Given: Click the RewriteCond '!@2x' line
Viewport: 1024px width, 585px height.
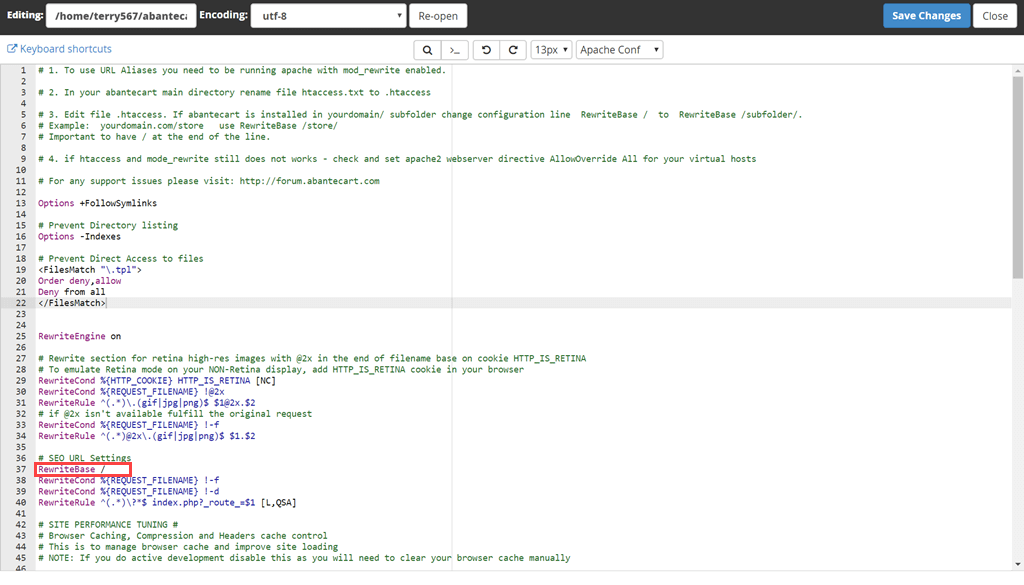Looking at the screenshot, I should pyautogui.click(x=131, y=392).
